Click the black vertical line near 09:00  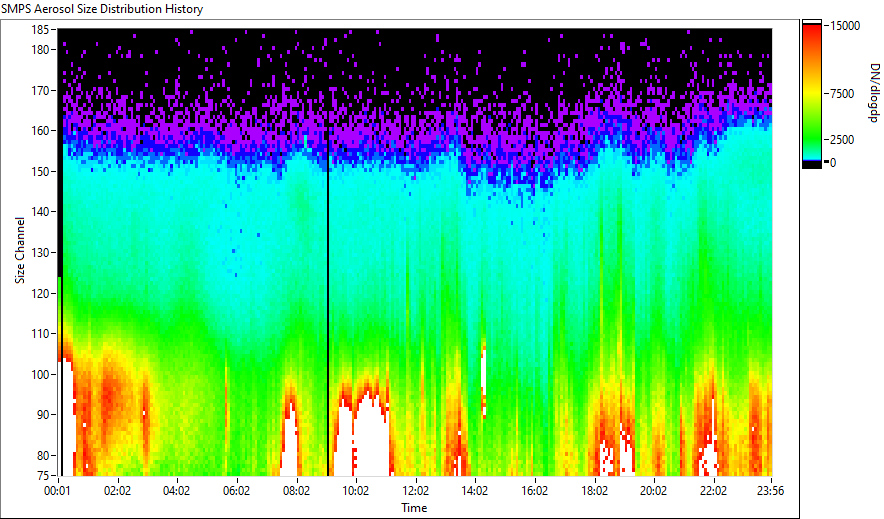point(328,252)
